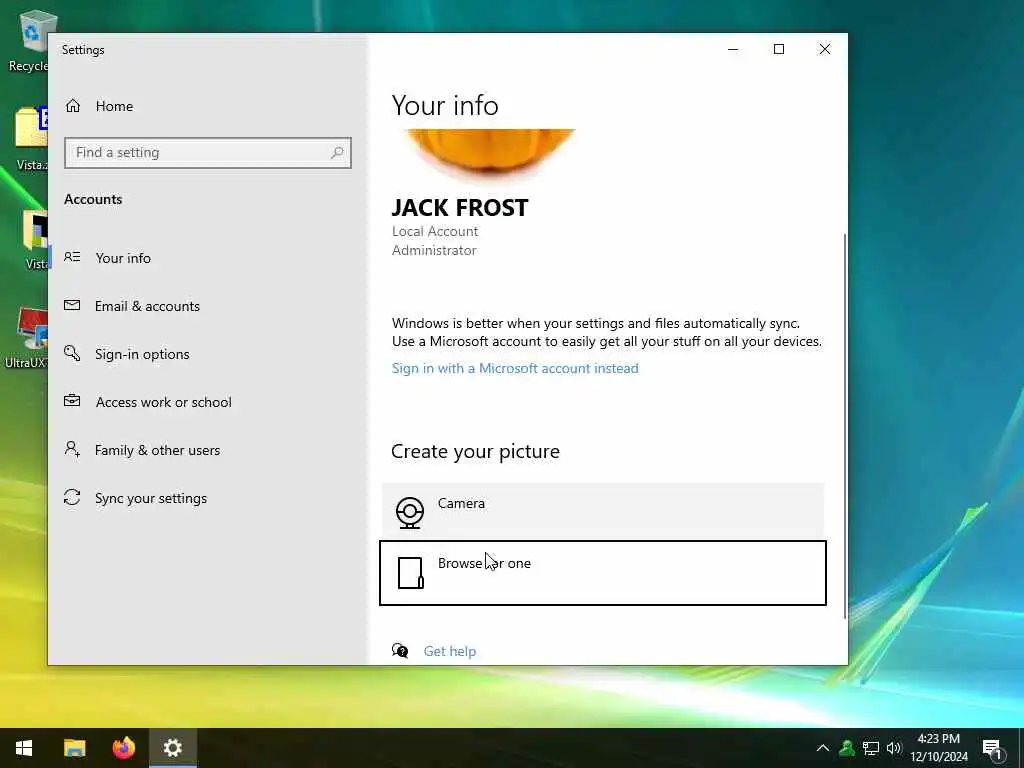The height and width of the screenshot is (768, 1024).
Task: Open the Get help link
Action: (x=449, y=651)
